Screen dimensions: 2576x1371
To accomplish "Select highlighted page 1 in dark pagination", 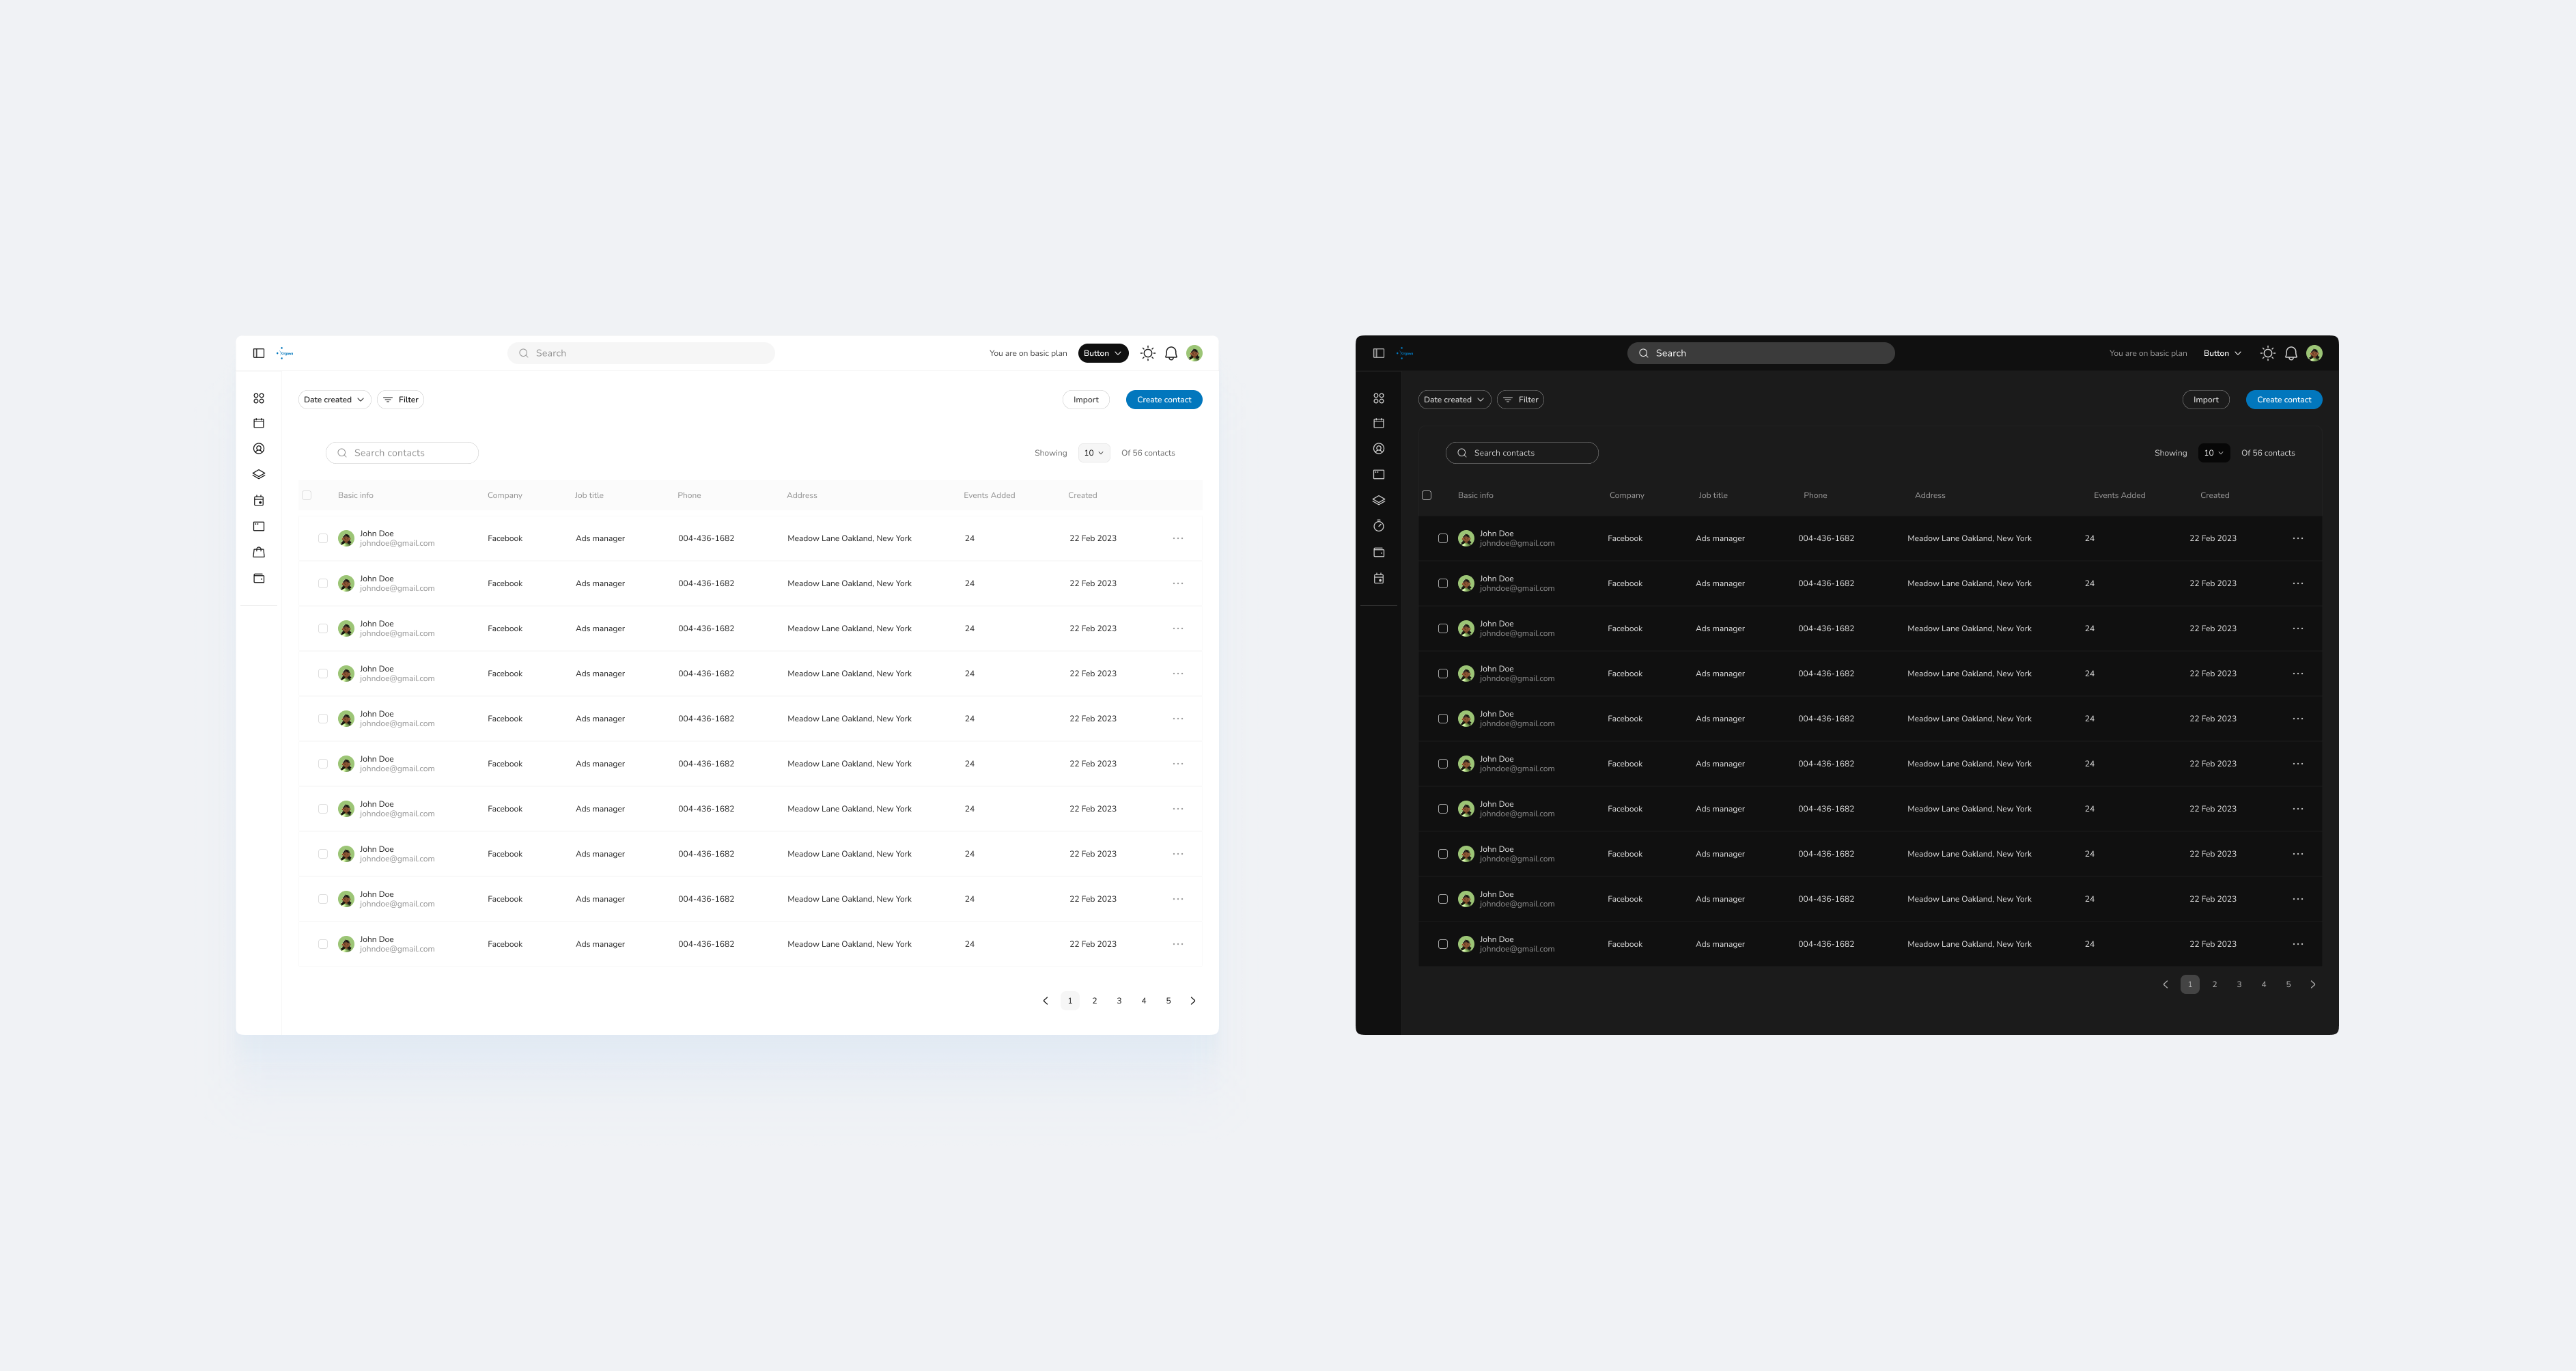I will tap(2190, 984).
